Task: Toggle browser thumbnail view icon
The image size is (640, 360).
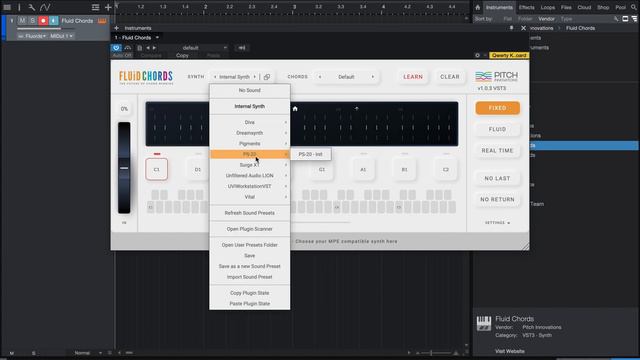Action: point(625,19)
